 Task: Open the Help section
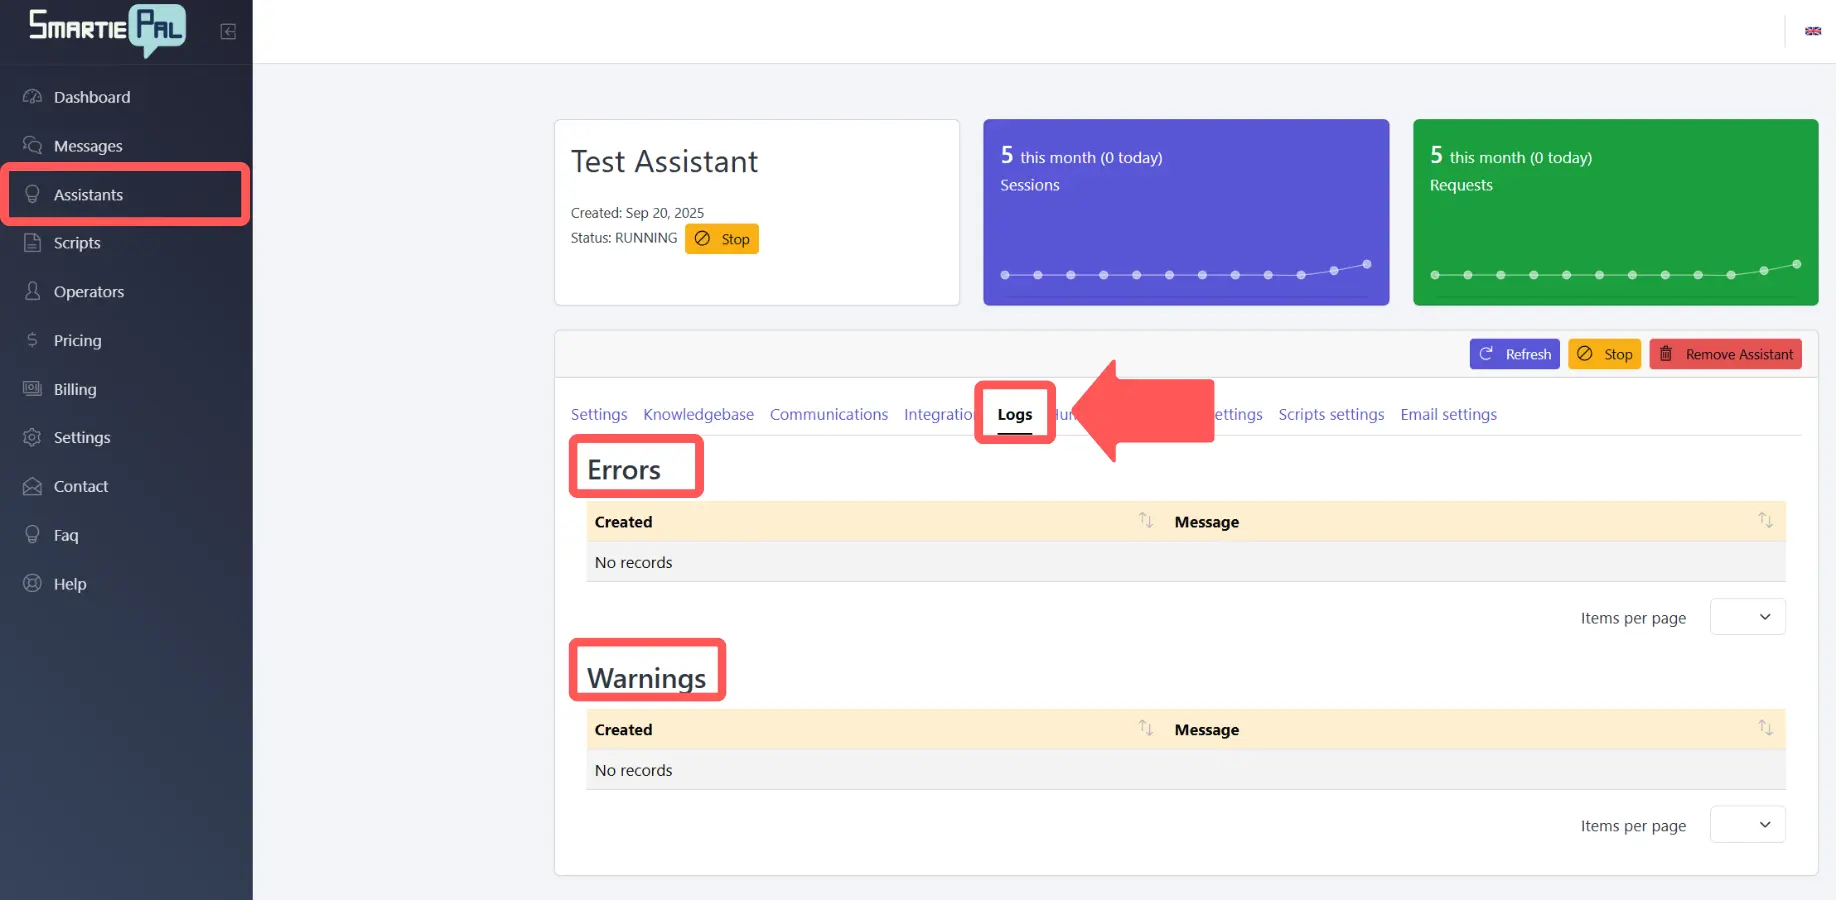(69, 583)
